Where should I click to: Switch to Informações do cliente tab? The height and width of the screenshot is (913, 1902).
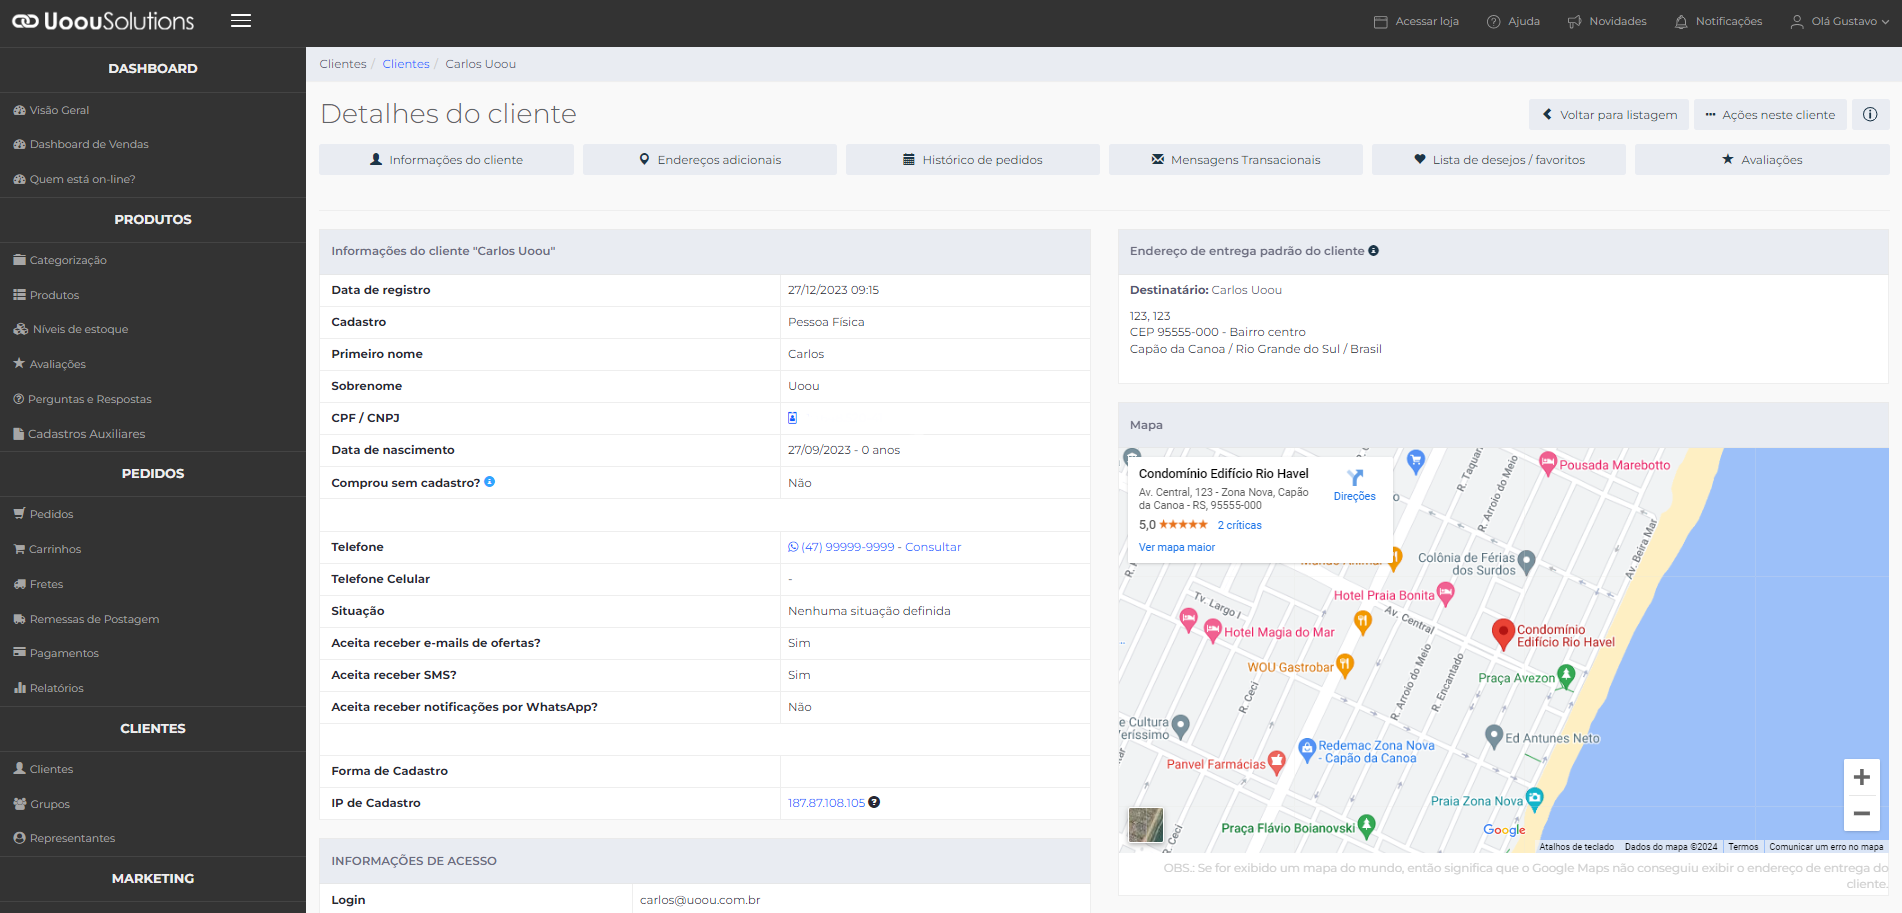coord(446,160)
